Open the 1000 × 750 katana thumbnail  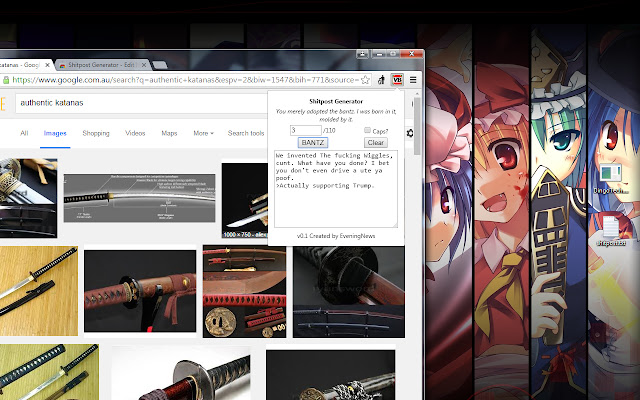[x=245, y=200]
